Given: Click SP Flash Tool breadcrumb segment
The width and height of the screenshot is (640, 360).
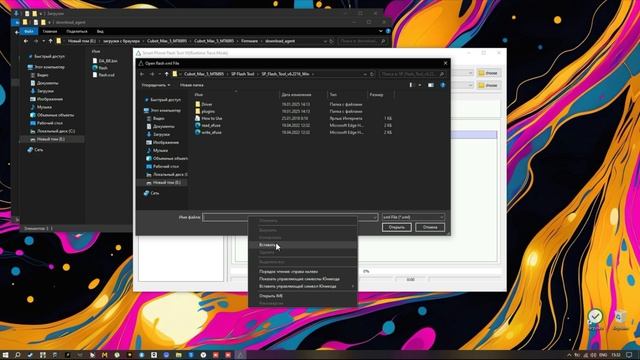Looking at the screenshot, I should pos(242,74).
